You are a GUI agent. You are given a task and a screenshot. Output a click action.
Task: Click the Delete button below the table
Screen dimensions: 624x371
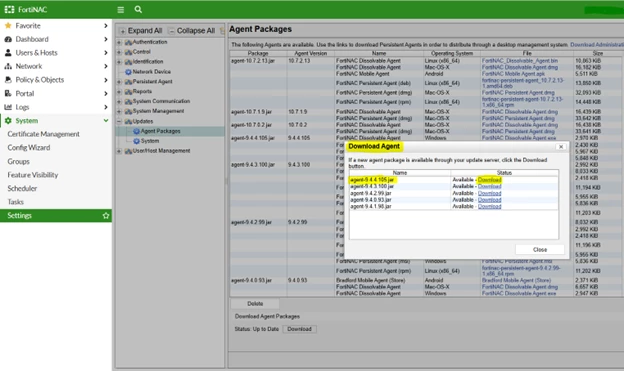(x=255, y=304)
